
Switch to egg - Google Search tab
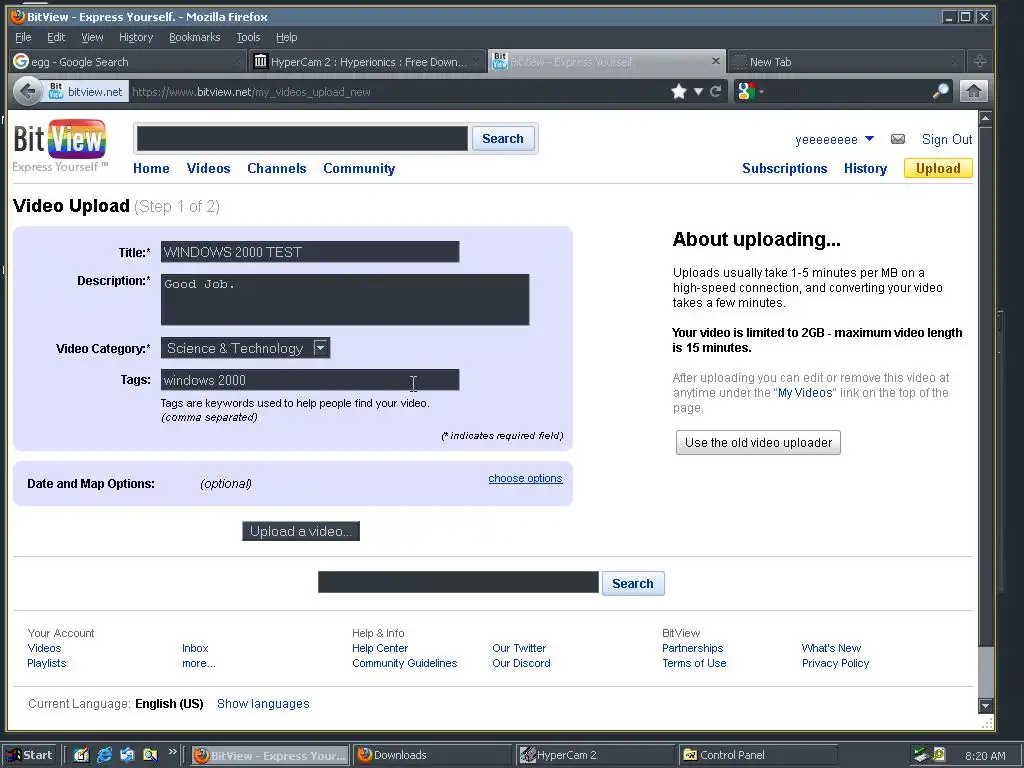(x=128, y=61)
